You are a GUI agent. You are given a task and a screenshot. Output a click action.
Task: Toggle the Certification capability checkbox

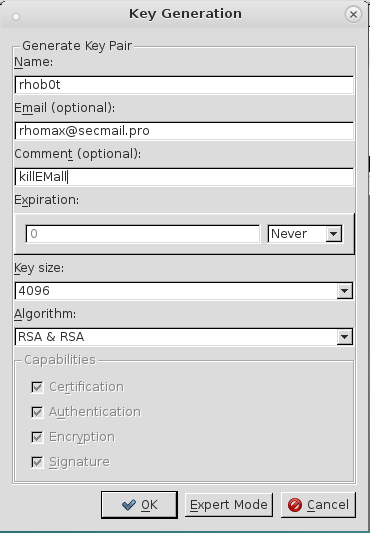(37, 387)
